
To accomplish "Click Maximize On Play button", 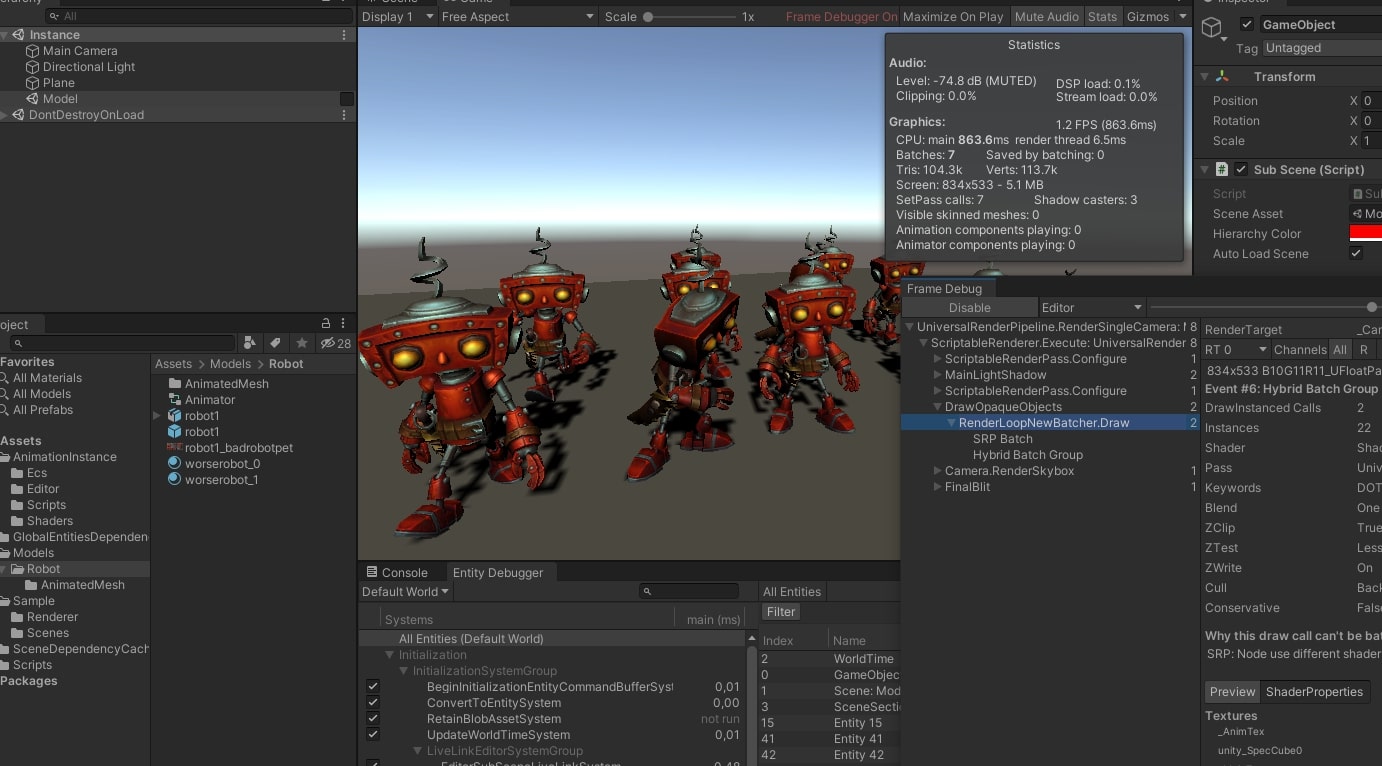I will [x=953, y=17].
